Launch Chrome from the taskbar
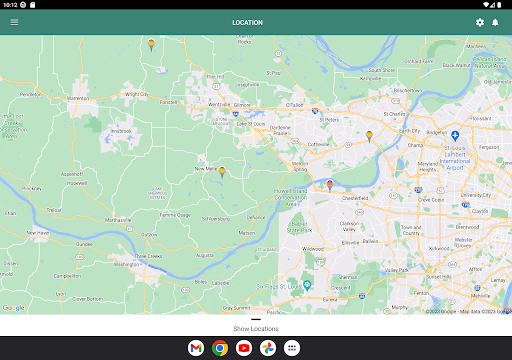 [x=220, y=348]
